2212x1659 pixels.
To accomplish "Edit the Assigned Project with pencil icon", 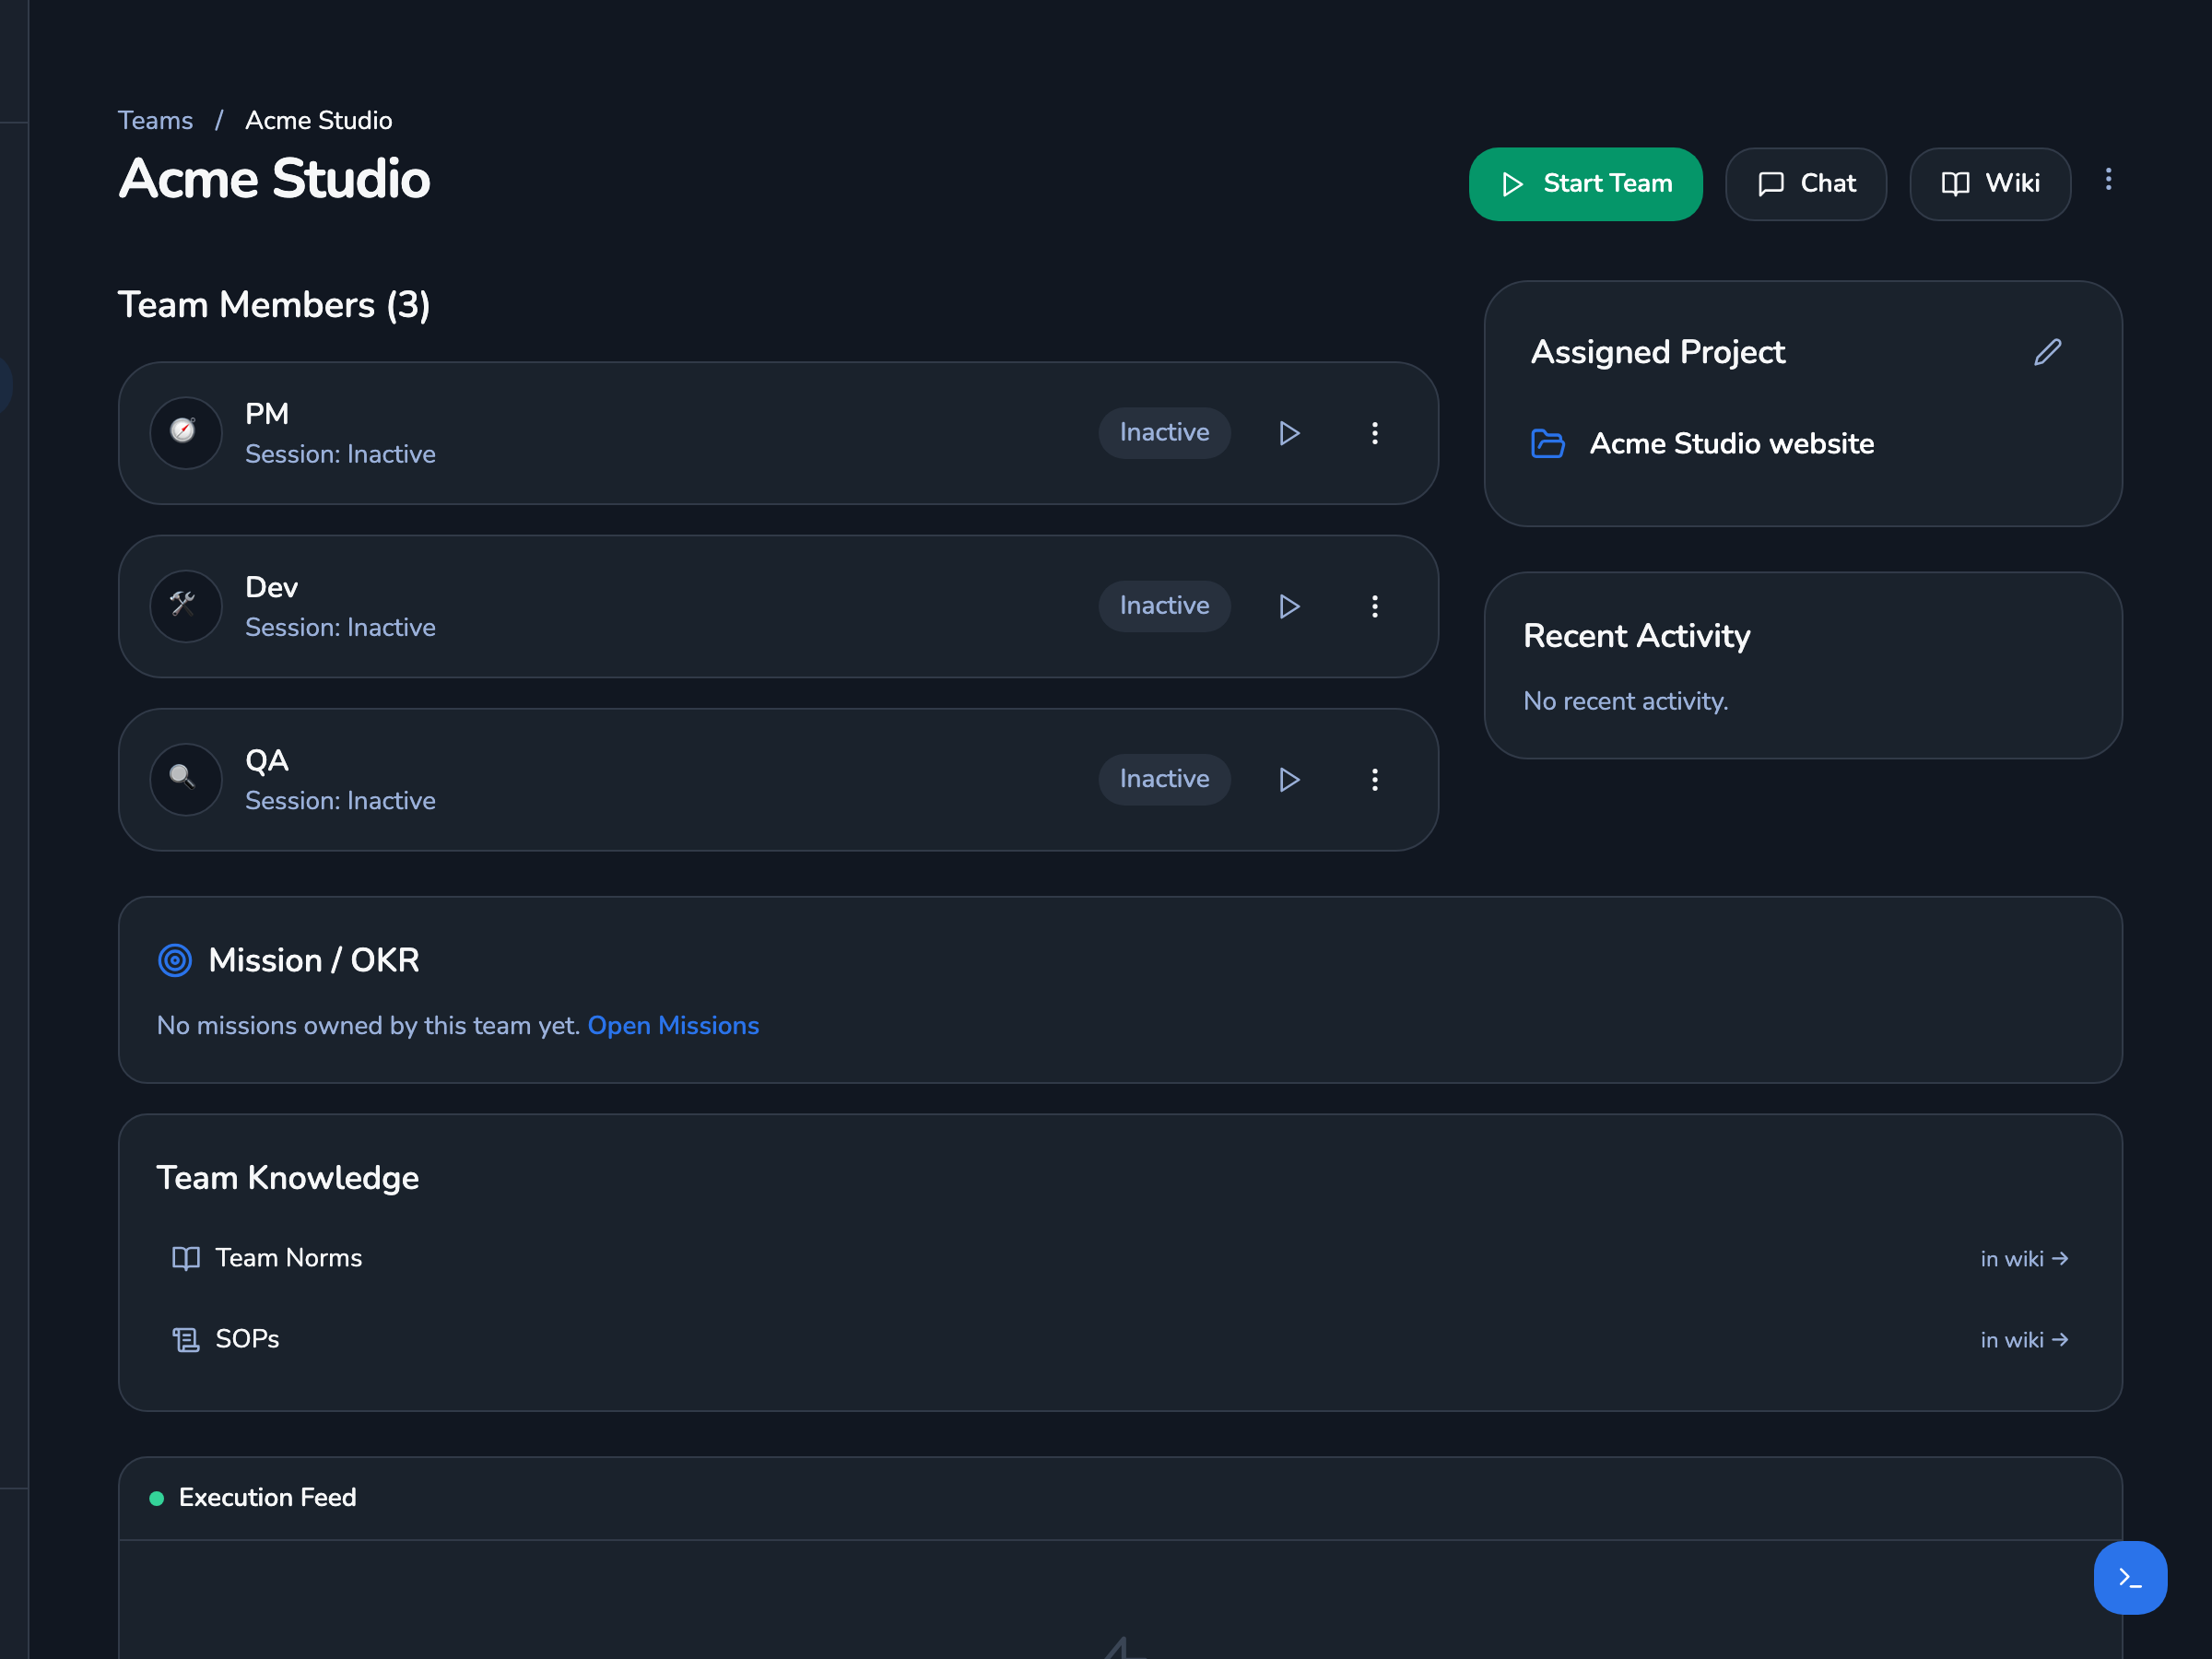I will pyautogui.click(x=2047, y=352).
